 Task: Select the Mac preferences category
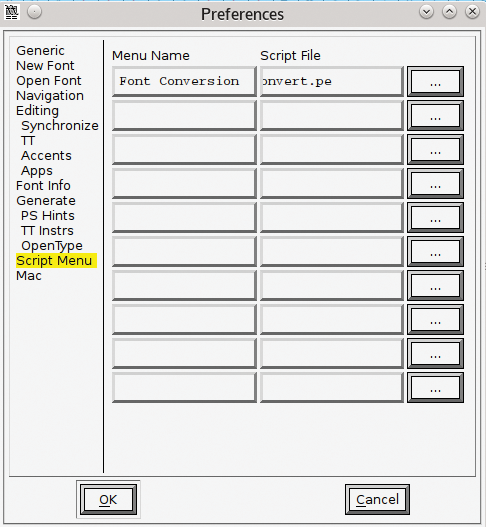pyautogui.click(x=29, y=276)
